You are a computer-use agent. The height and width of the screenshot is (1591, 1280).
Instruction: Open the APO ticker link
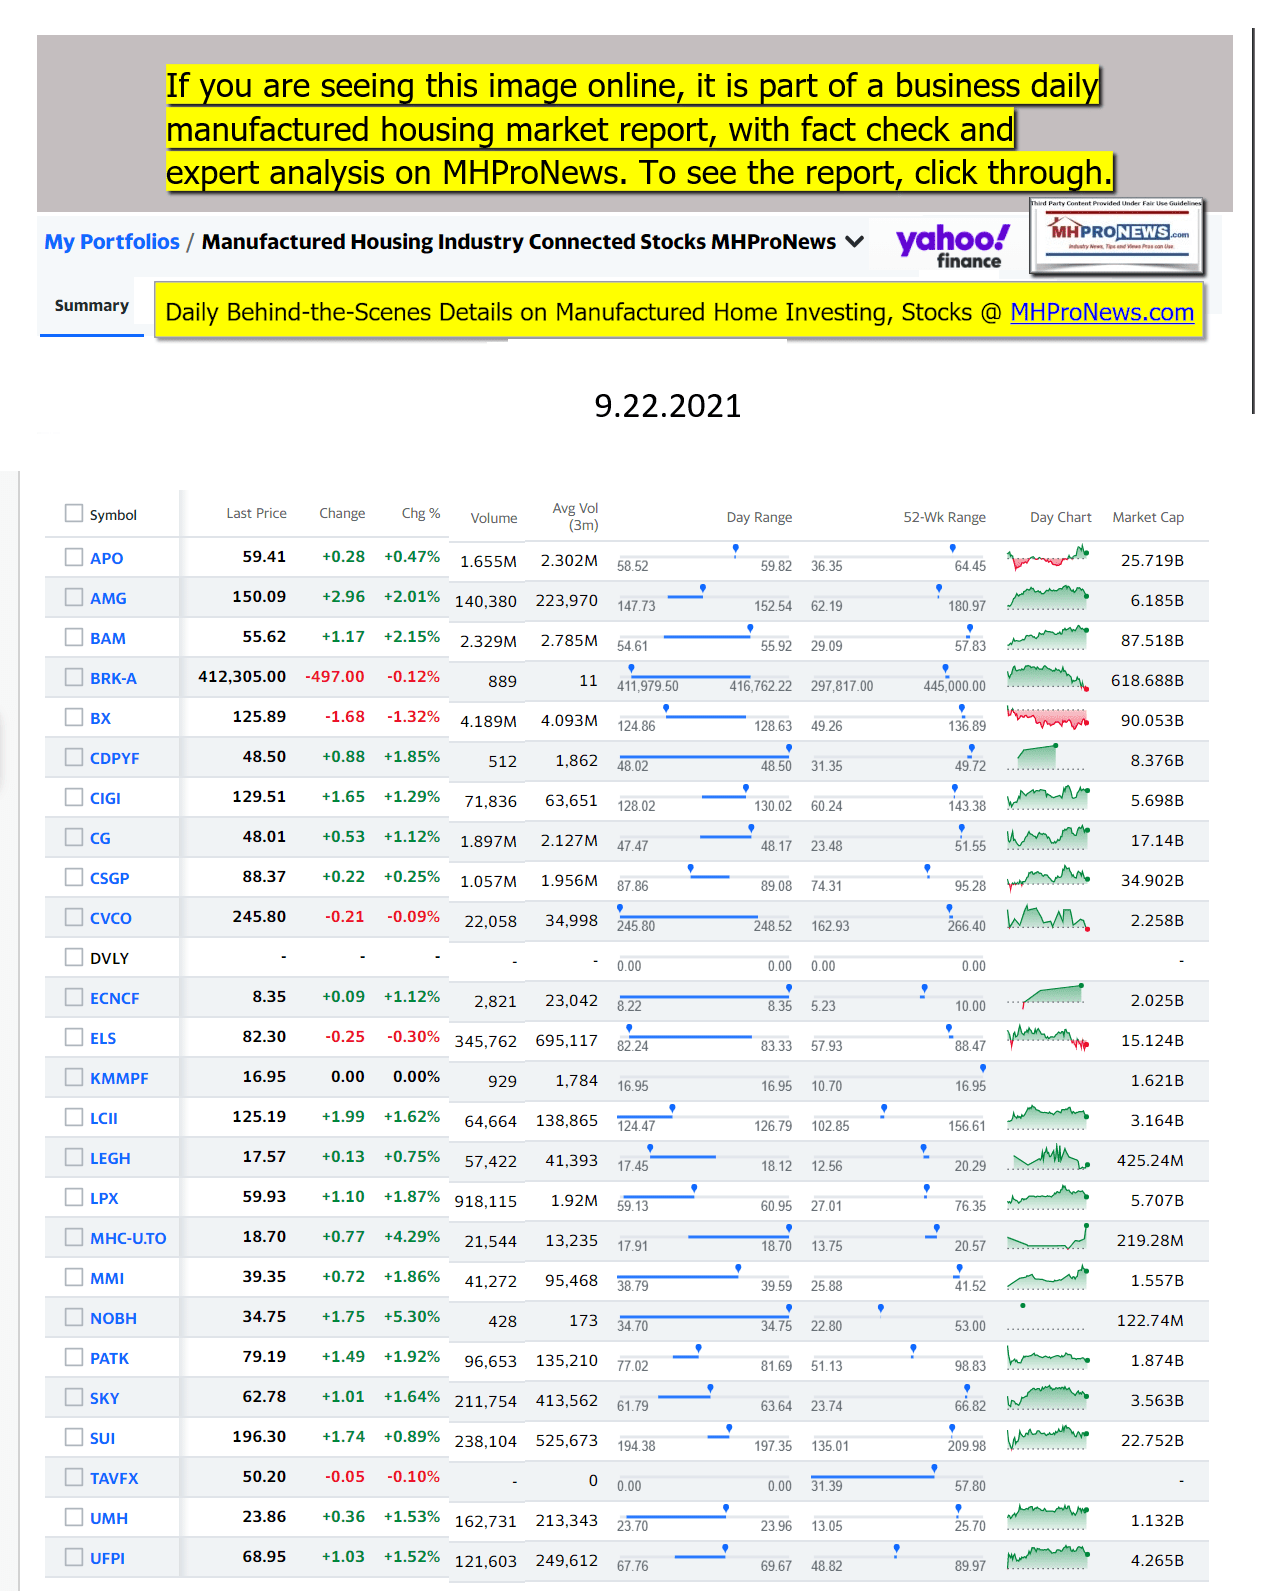107,558
